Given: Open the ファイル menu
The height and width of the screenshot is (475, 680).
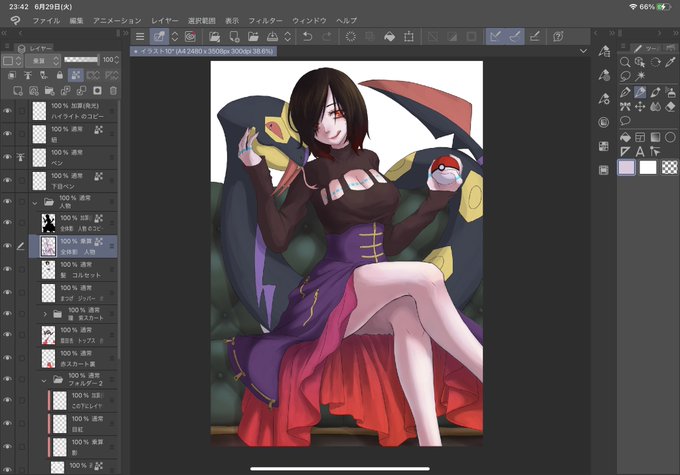Looking at the screenshot, I should pos(46,20).
